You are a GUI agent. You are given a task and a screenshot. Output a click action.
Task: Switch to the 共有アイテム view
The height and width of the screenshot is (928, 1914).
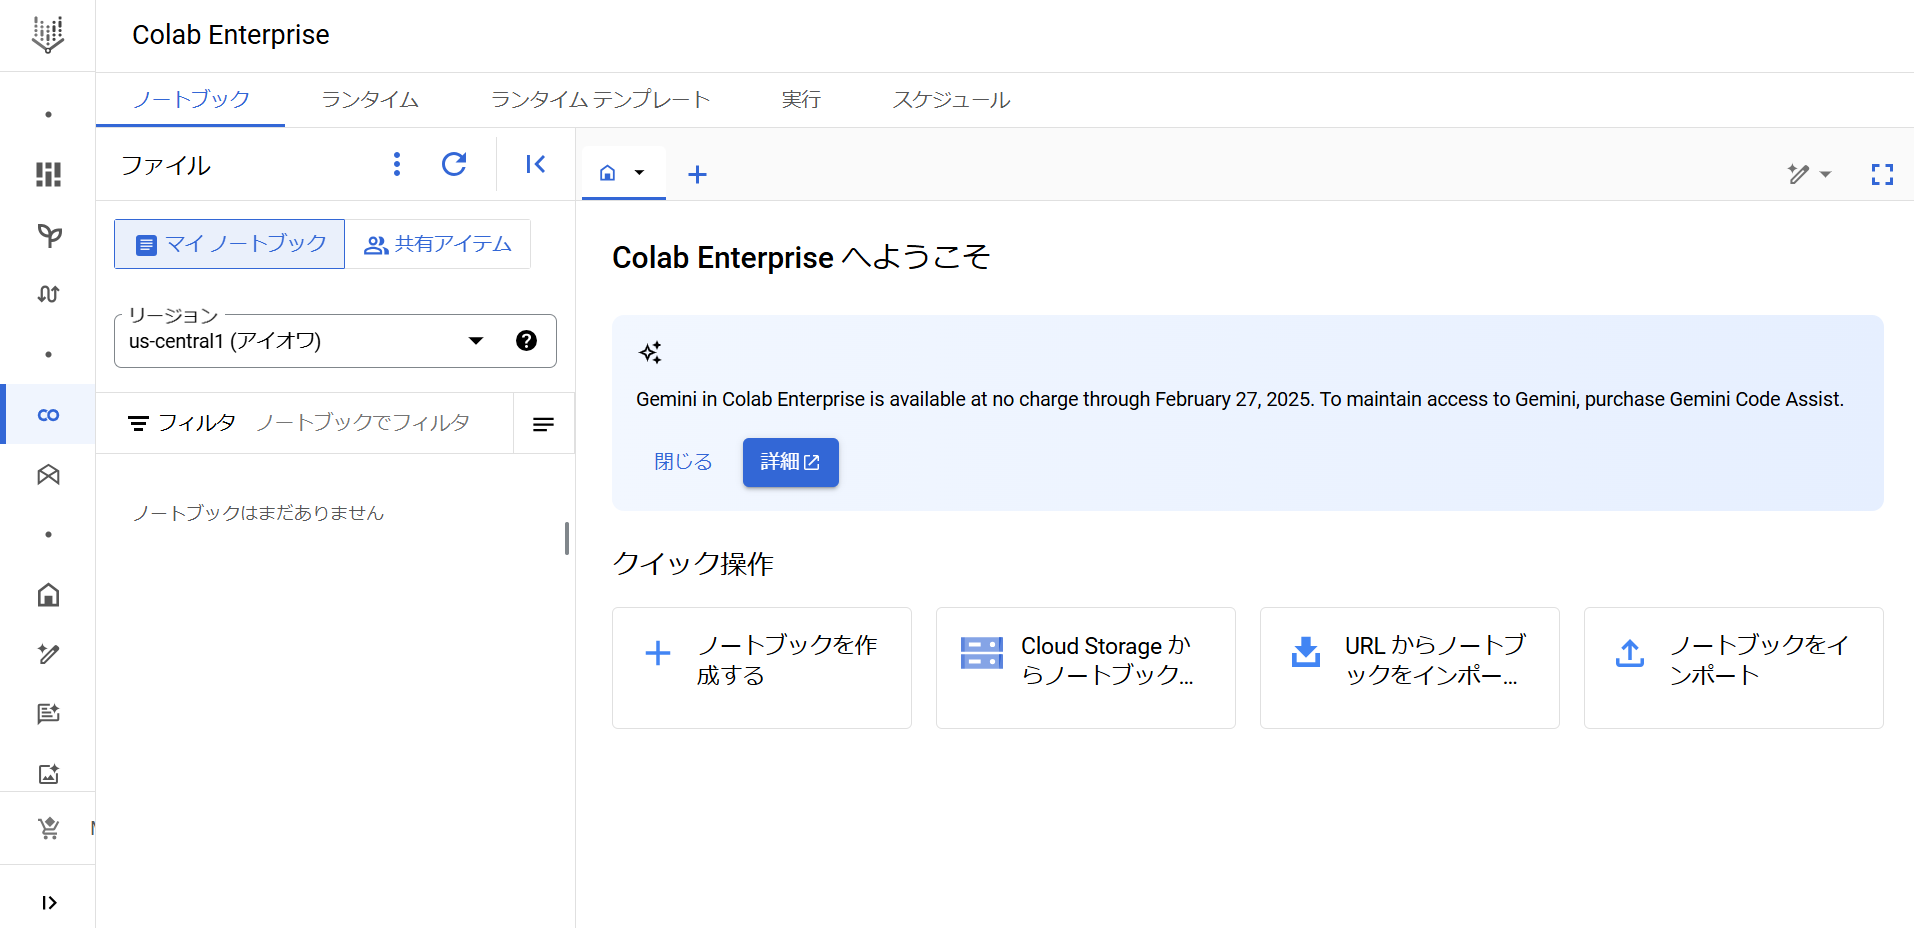(x=438, y=243)
